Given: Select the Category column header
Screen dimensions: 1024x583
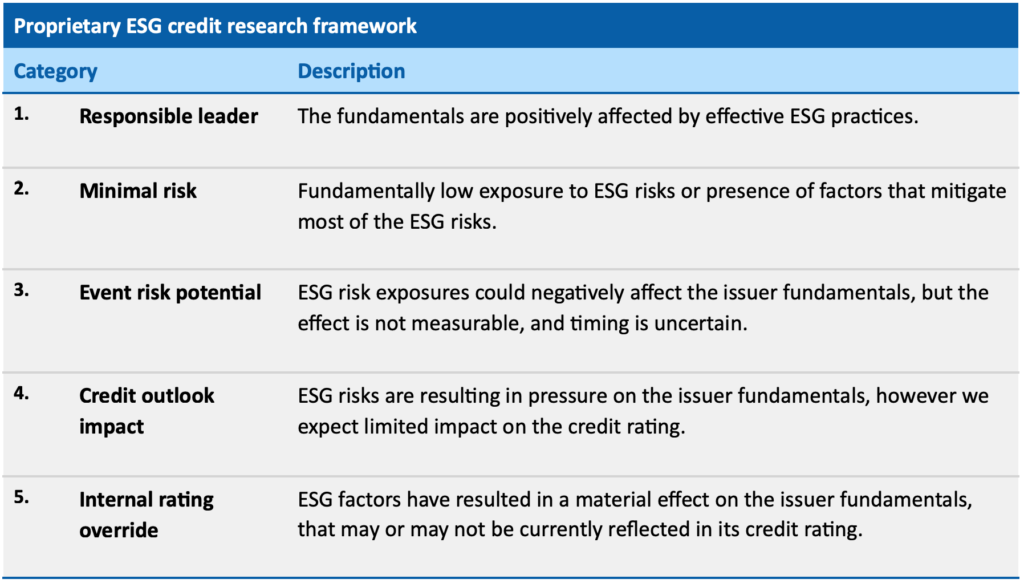Looking at the screenshot, I should (56, 71).
